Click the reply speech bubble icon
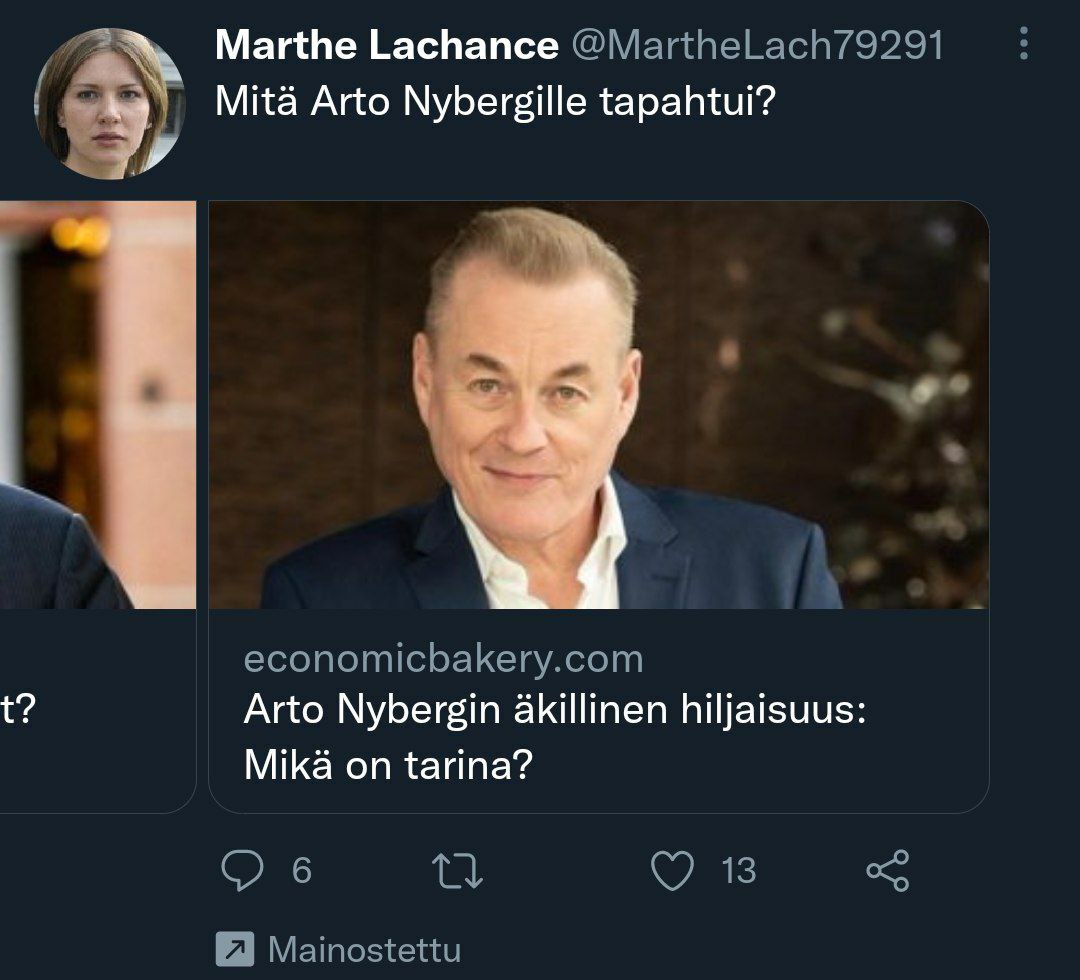The height and width of the screenshot is (980, 1080). [x=241, y=870]
